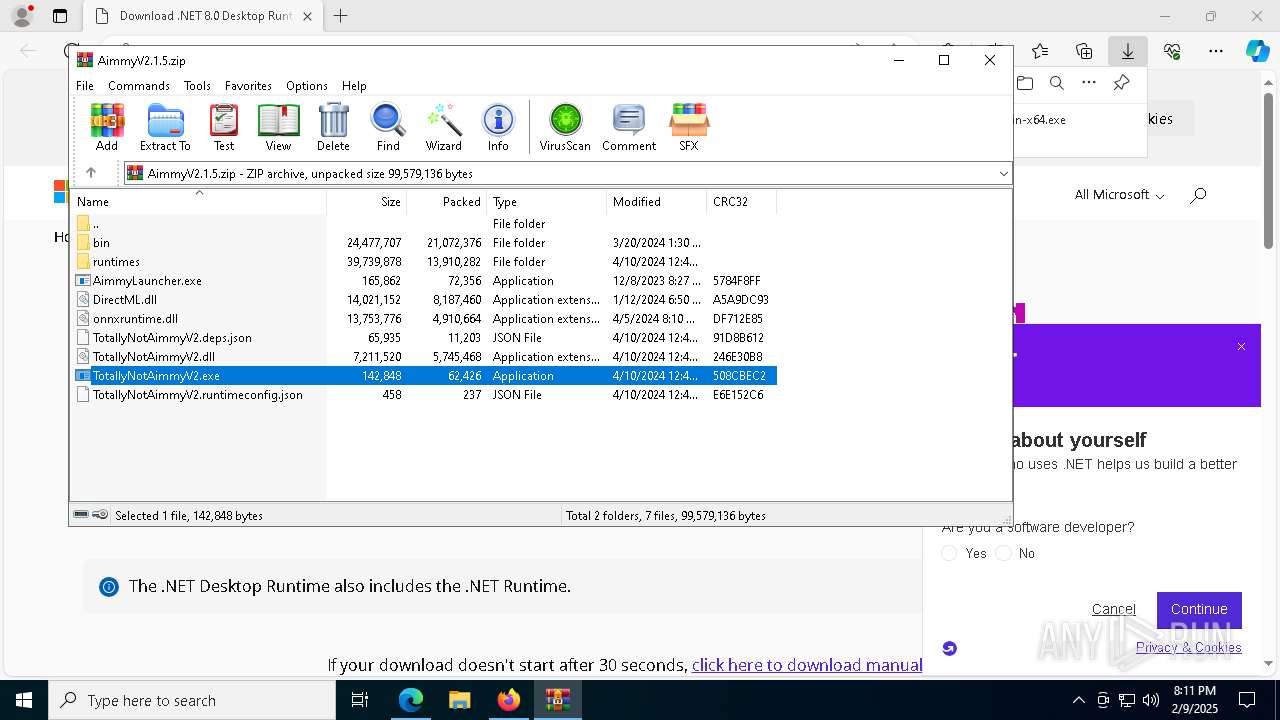
Task: Sort by the Size column header
Action: coord(366,201)
